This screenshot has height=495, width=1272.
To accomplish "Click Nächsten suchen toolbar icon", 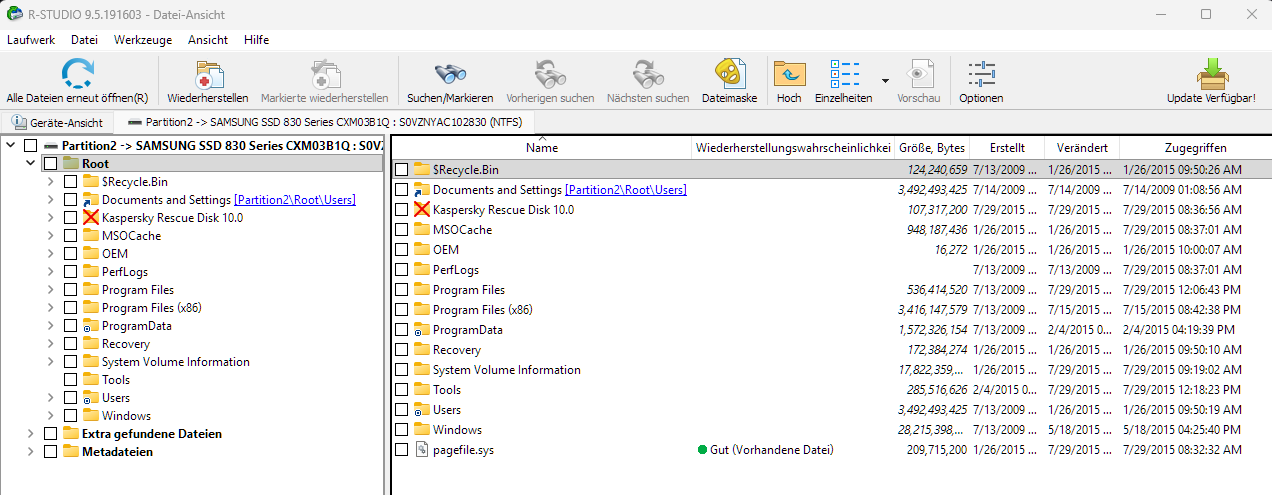I will 648,74.
